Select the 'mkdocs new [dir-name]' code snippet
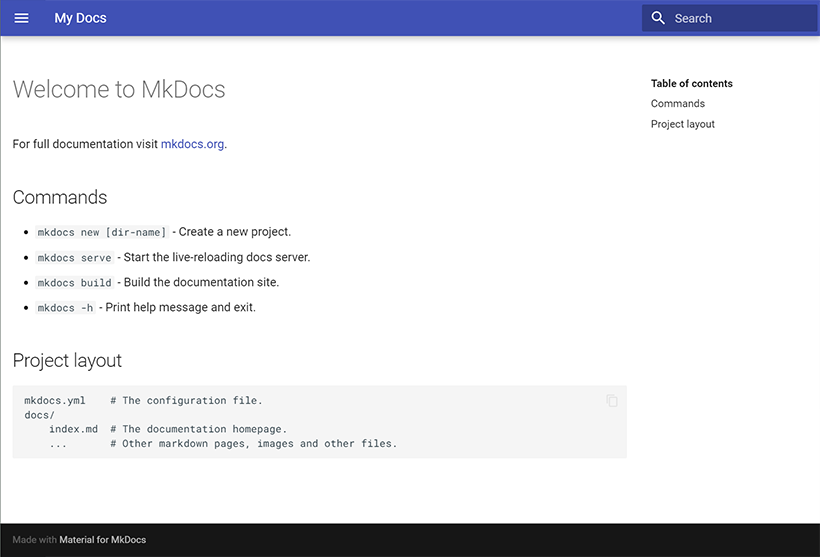The width and height of the screenshot is (820, 557). (x=102, y=232)
